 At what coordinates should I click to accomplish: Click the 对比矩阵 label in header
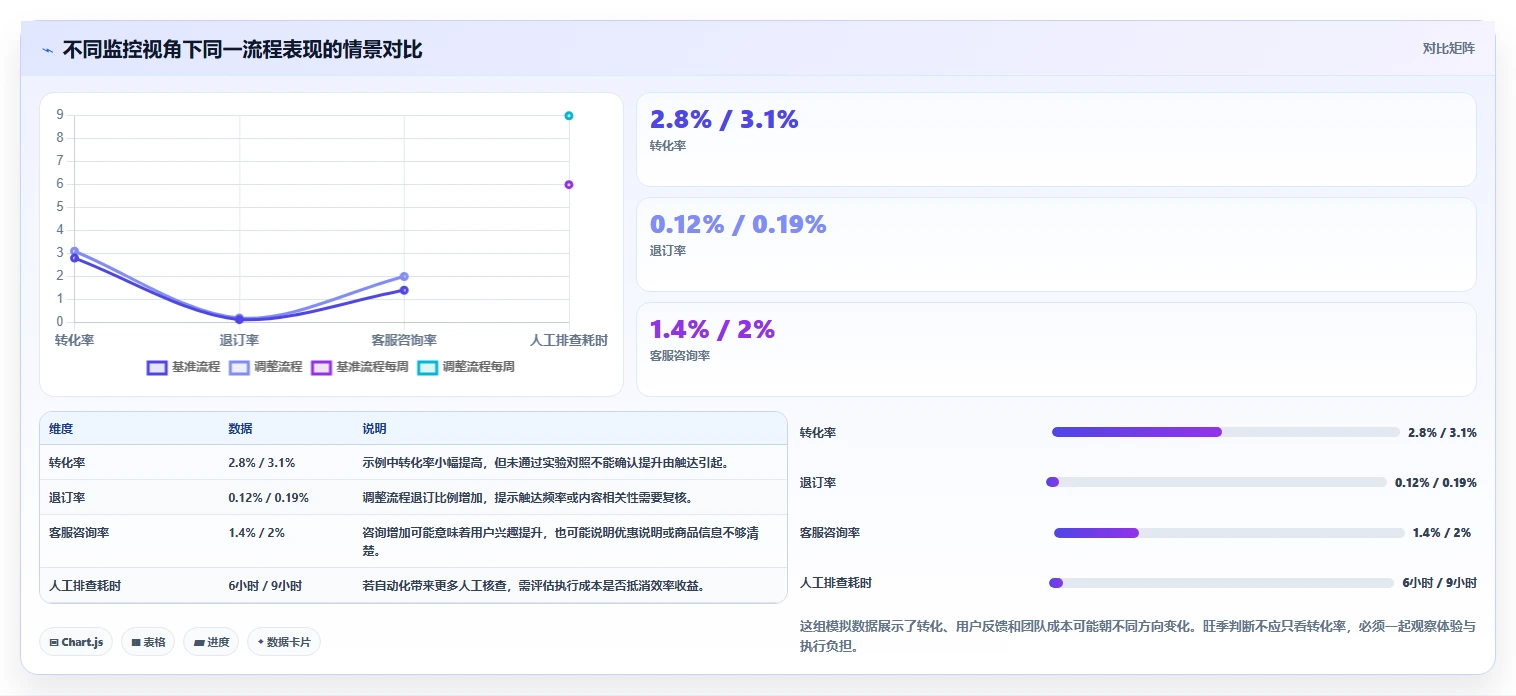(1448, 48)
